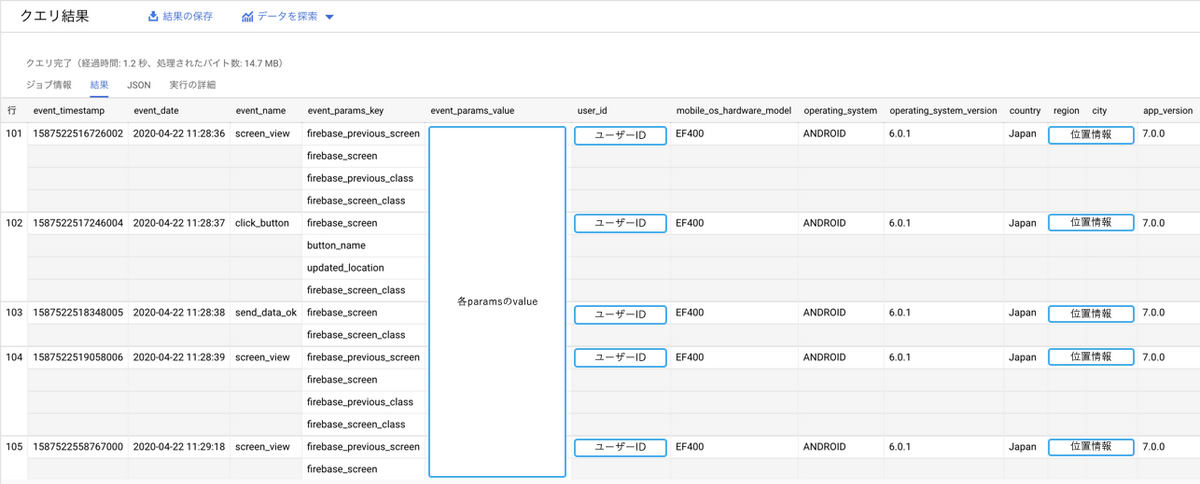Open the 実行の詳細 tab
Viewport: 1200px width, 484px height.
pyautogui.click(x=193, y=85)
